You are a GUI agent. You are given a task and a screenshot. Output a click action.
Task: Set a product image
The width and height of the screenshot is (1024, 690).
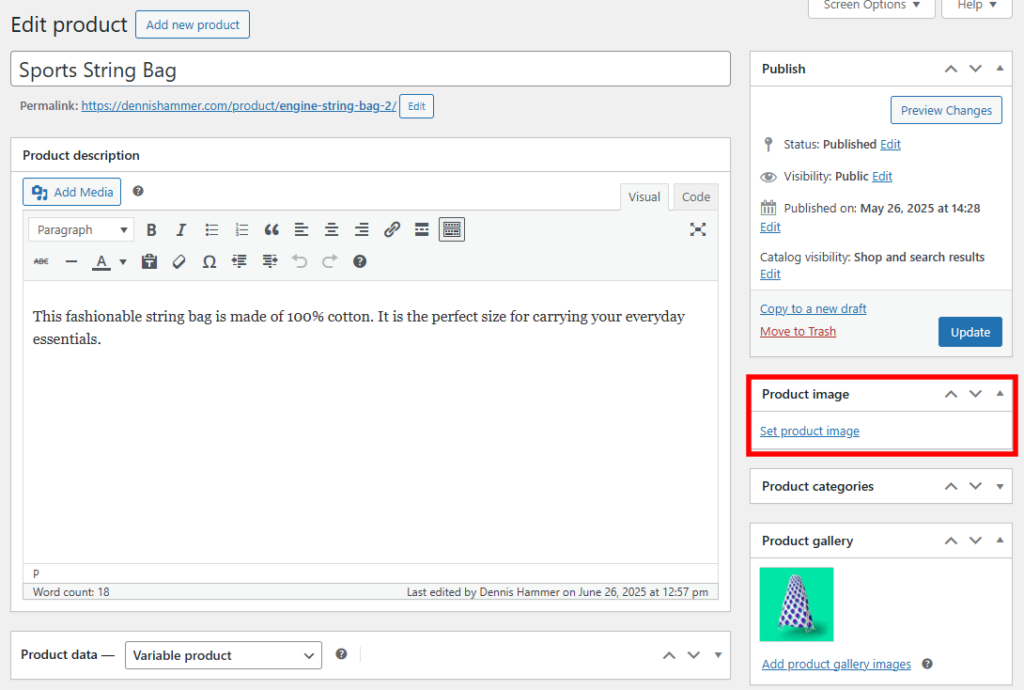pos(809,431)
